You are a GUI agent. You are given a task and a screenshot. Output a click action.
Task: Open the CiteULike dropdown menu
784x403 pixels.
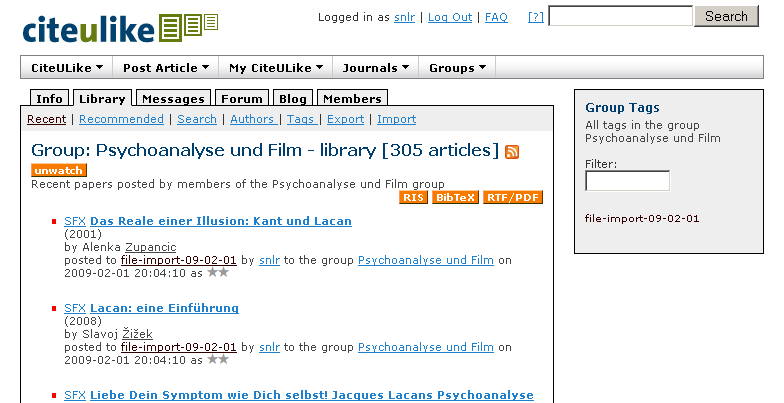click(66, 68)
